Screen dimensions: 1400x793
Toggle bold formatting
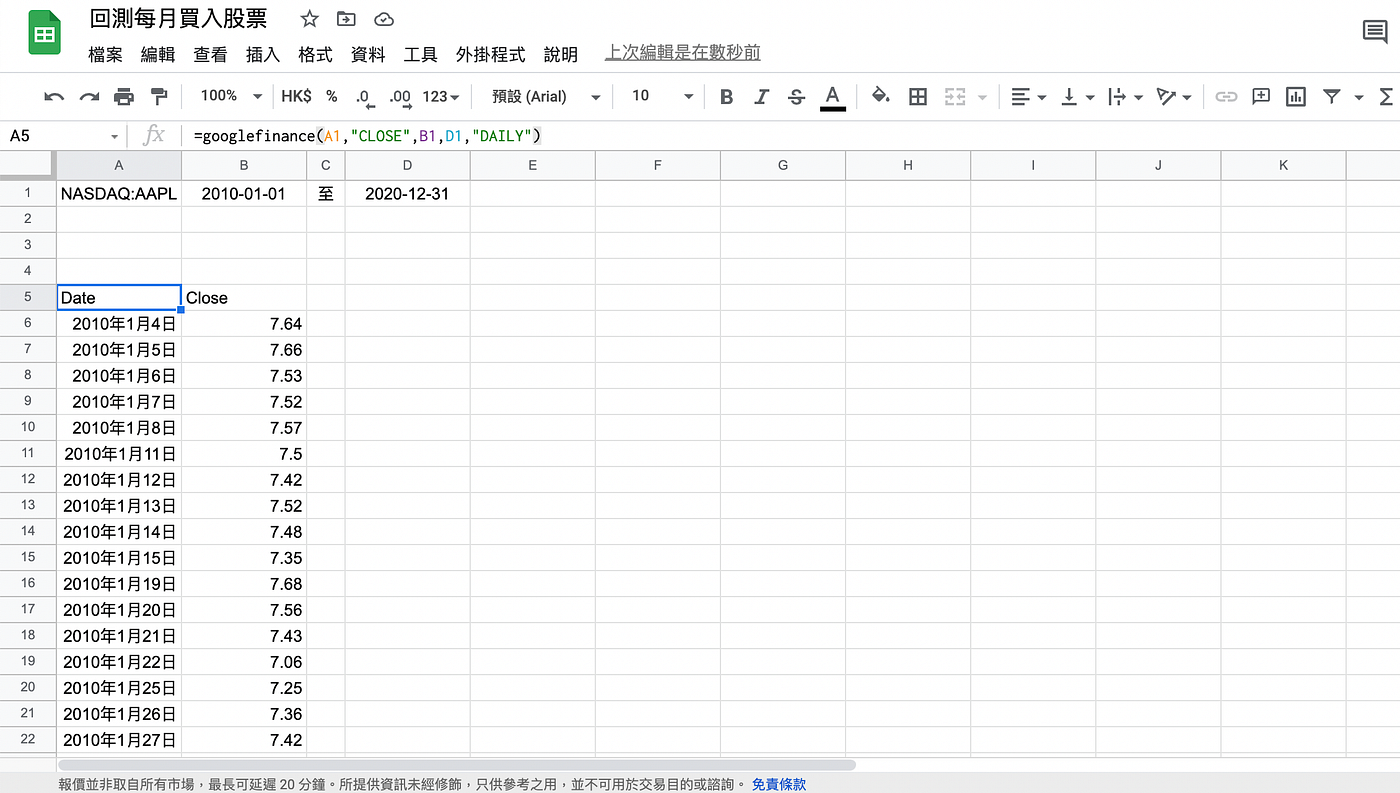point(727,97)
